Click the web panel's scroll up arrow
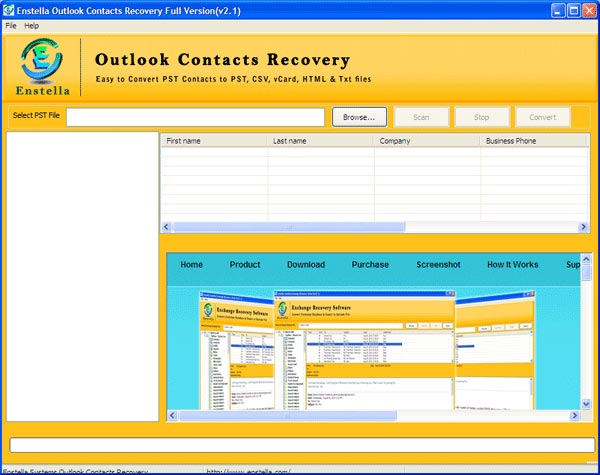The height and width of the screenshot is (475, 600). 586,259
